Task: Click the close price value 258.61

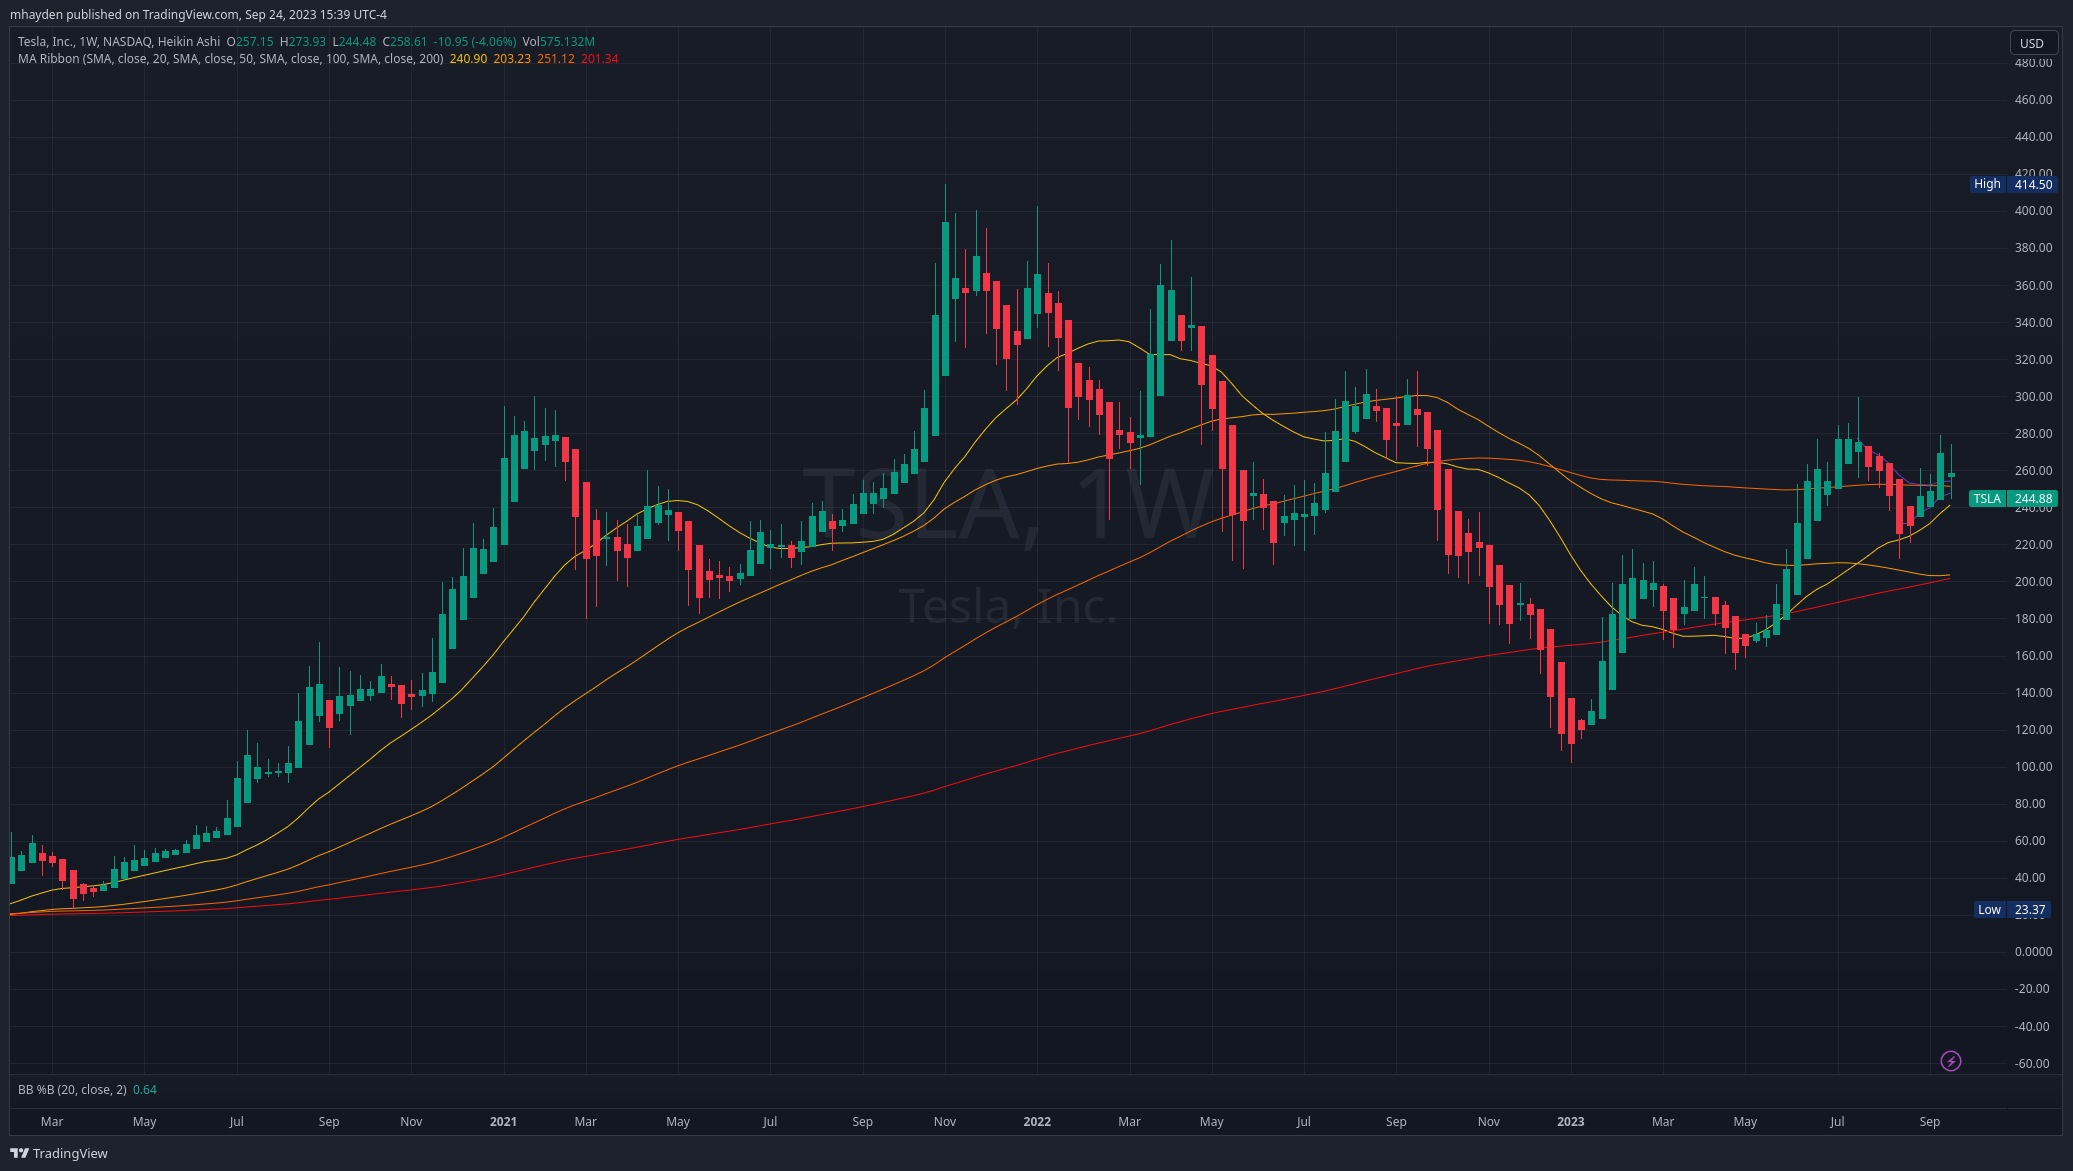Action: coord(409,42)
